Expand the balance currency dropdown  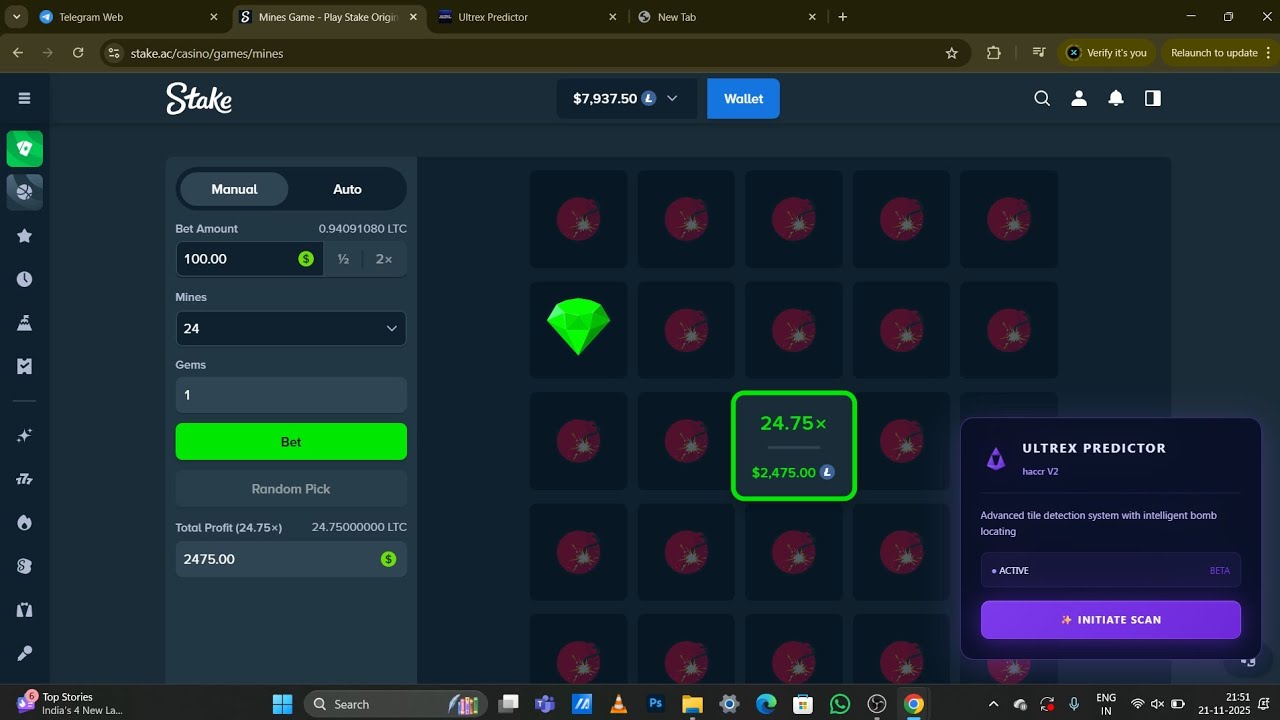(672, 98)
